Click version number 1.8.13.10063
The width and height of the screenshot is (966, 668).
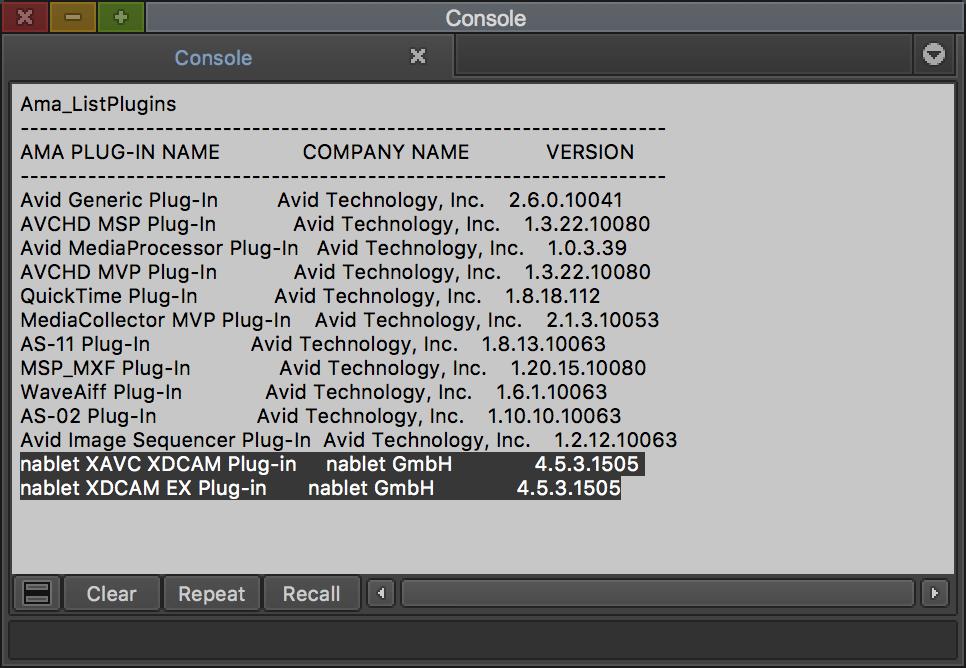click(543, 344)
